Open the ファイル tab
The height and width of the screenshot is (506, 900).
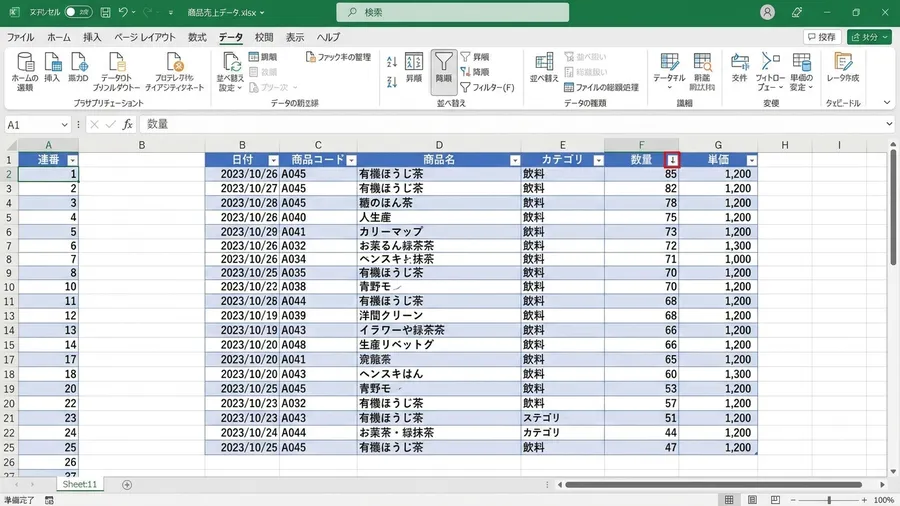point(21,37)
